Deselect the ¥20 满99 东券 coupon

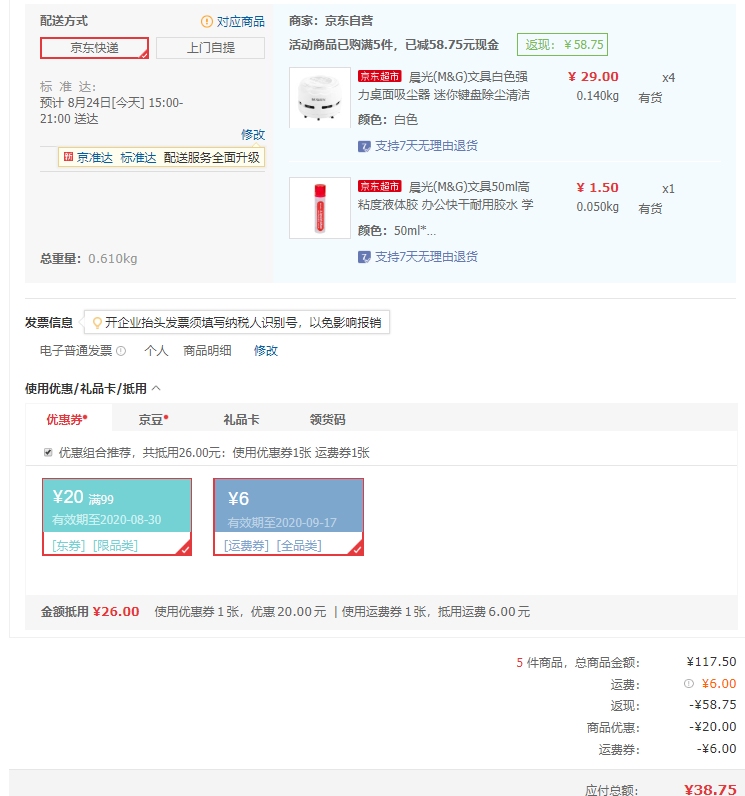tap(117, 517)
